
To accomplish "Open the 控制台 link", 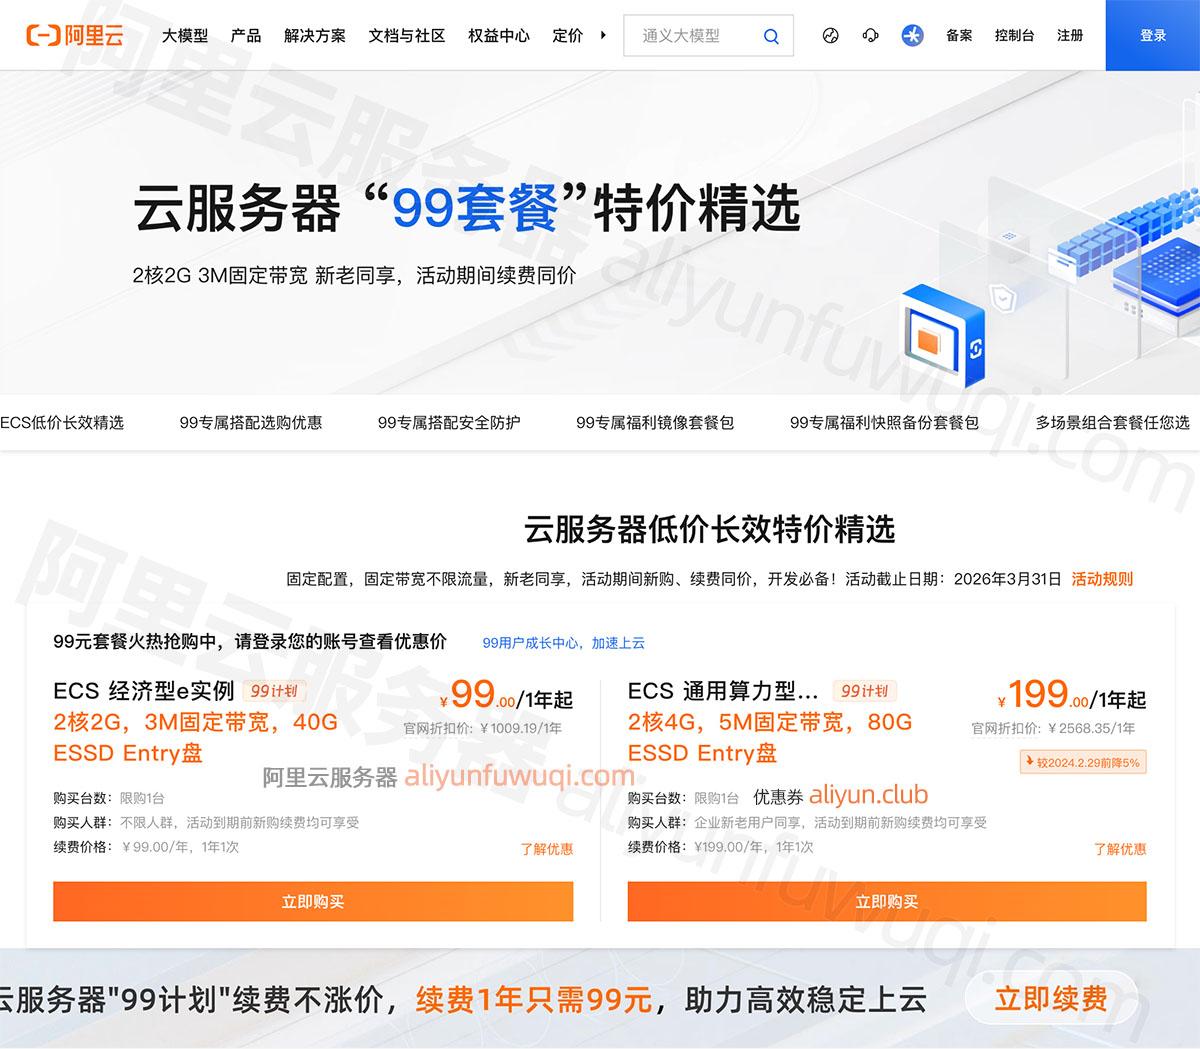I will (1014, 35).
